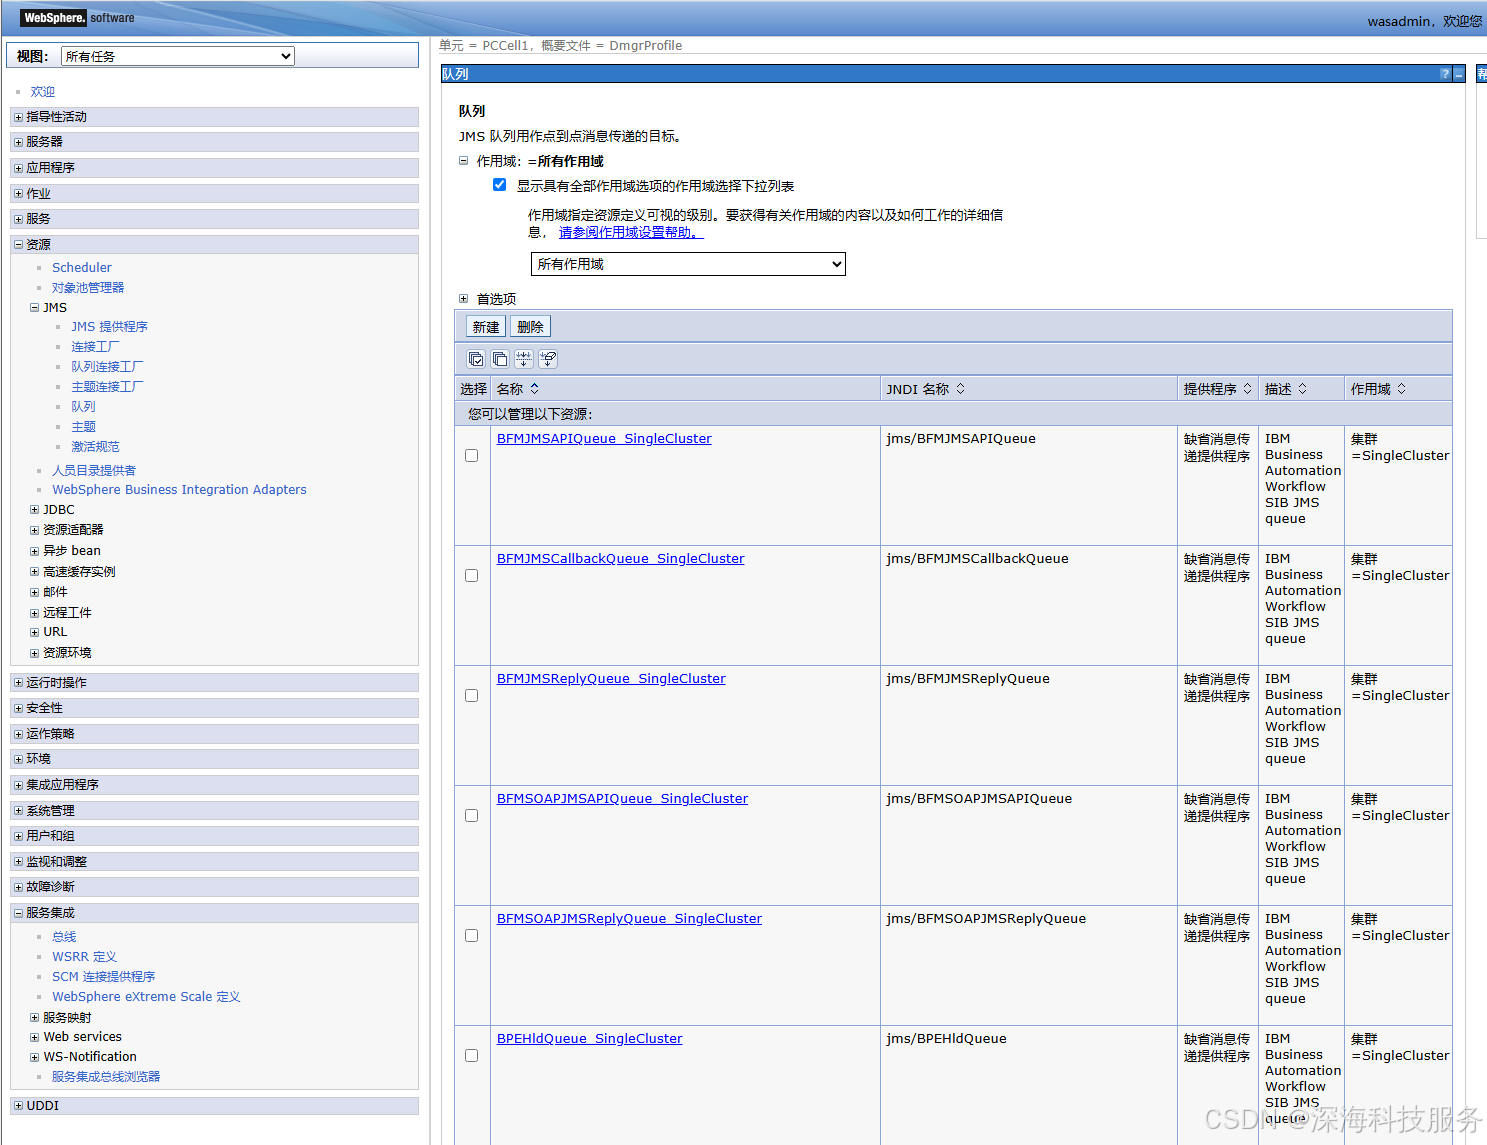Open BFMSOAPJMSReplyQueue_SingleCluster queue link
Viewport: 1487px width, 1145px height.
coord(629,919)
